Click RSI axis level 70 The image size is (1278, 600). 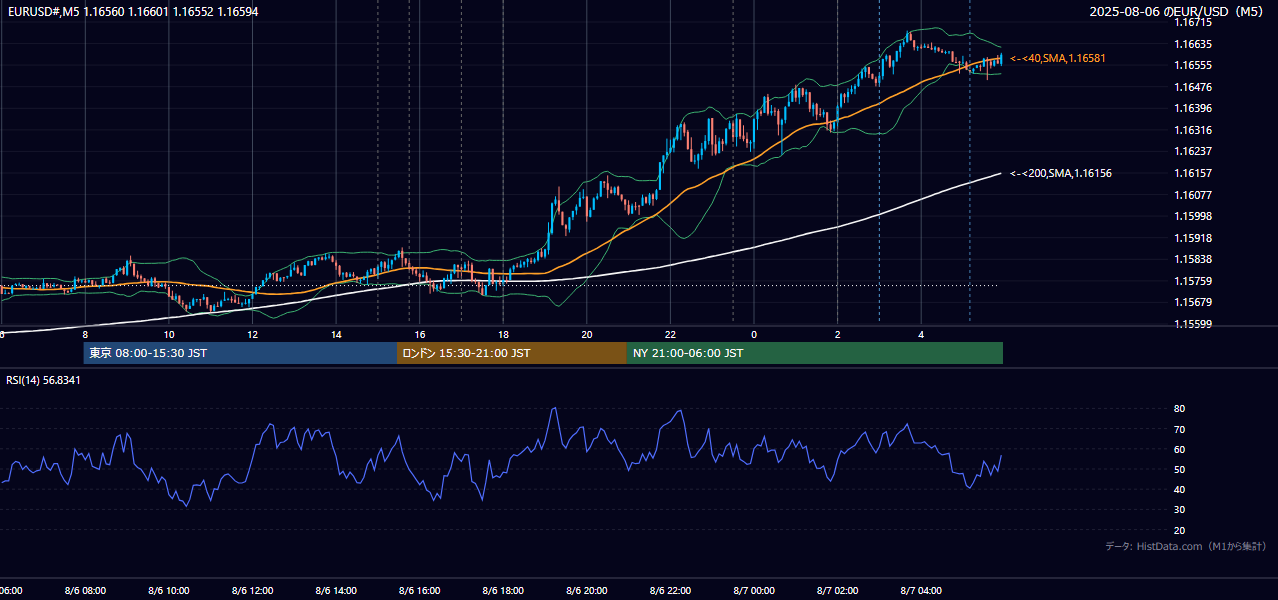click(1180, 429)
